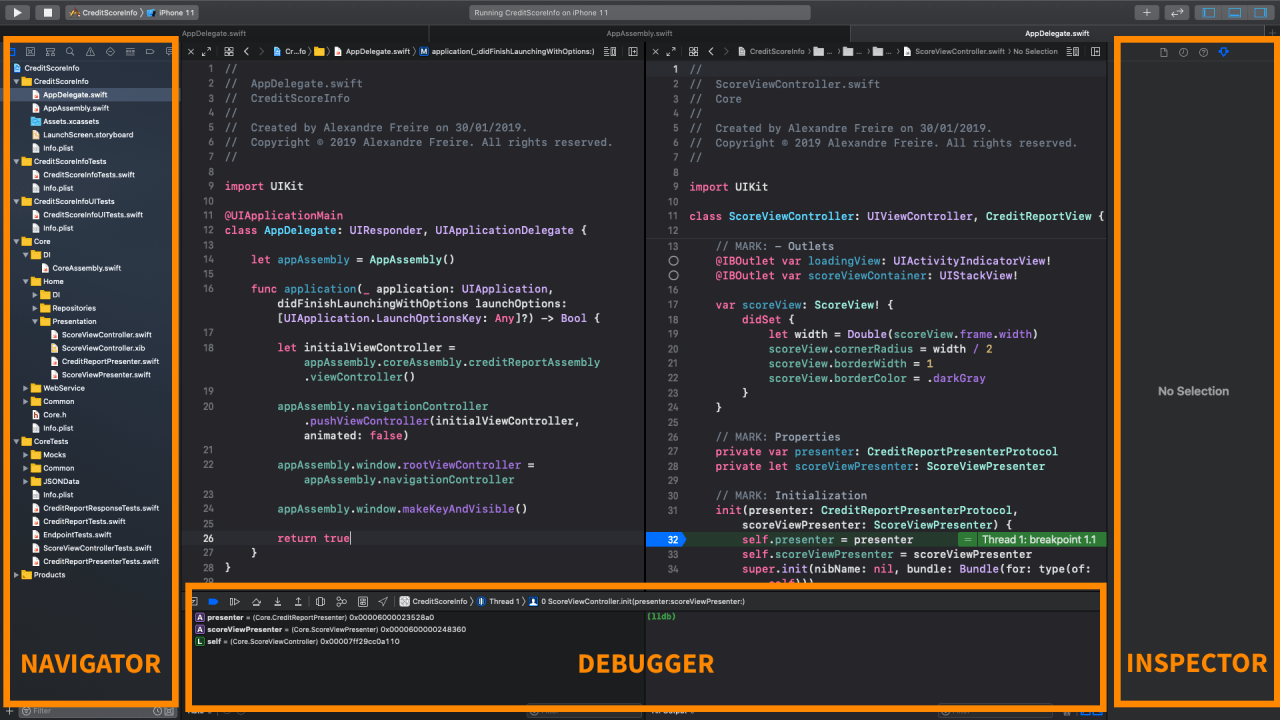The width and height of the screenshot is (1280, 720).
Task: Open the Find navigator
Action: [x=70, y=51]
